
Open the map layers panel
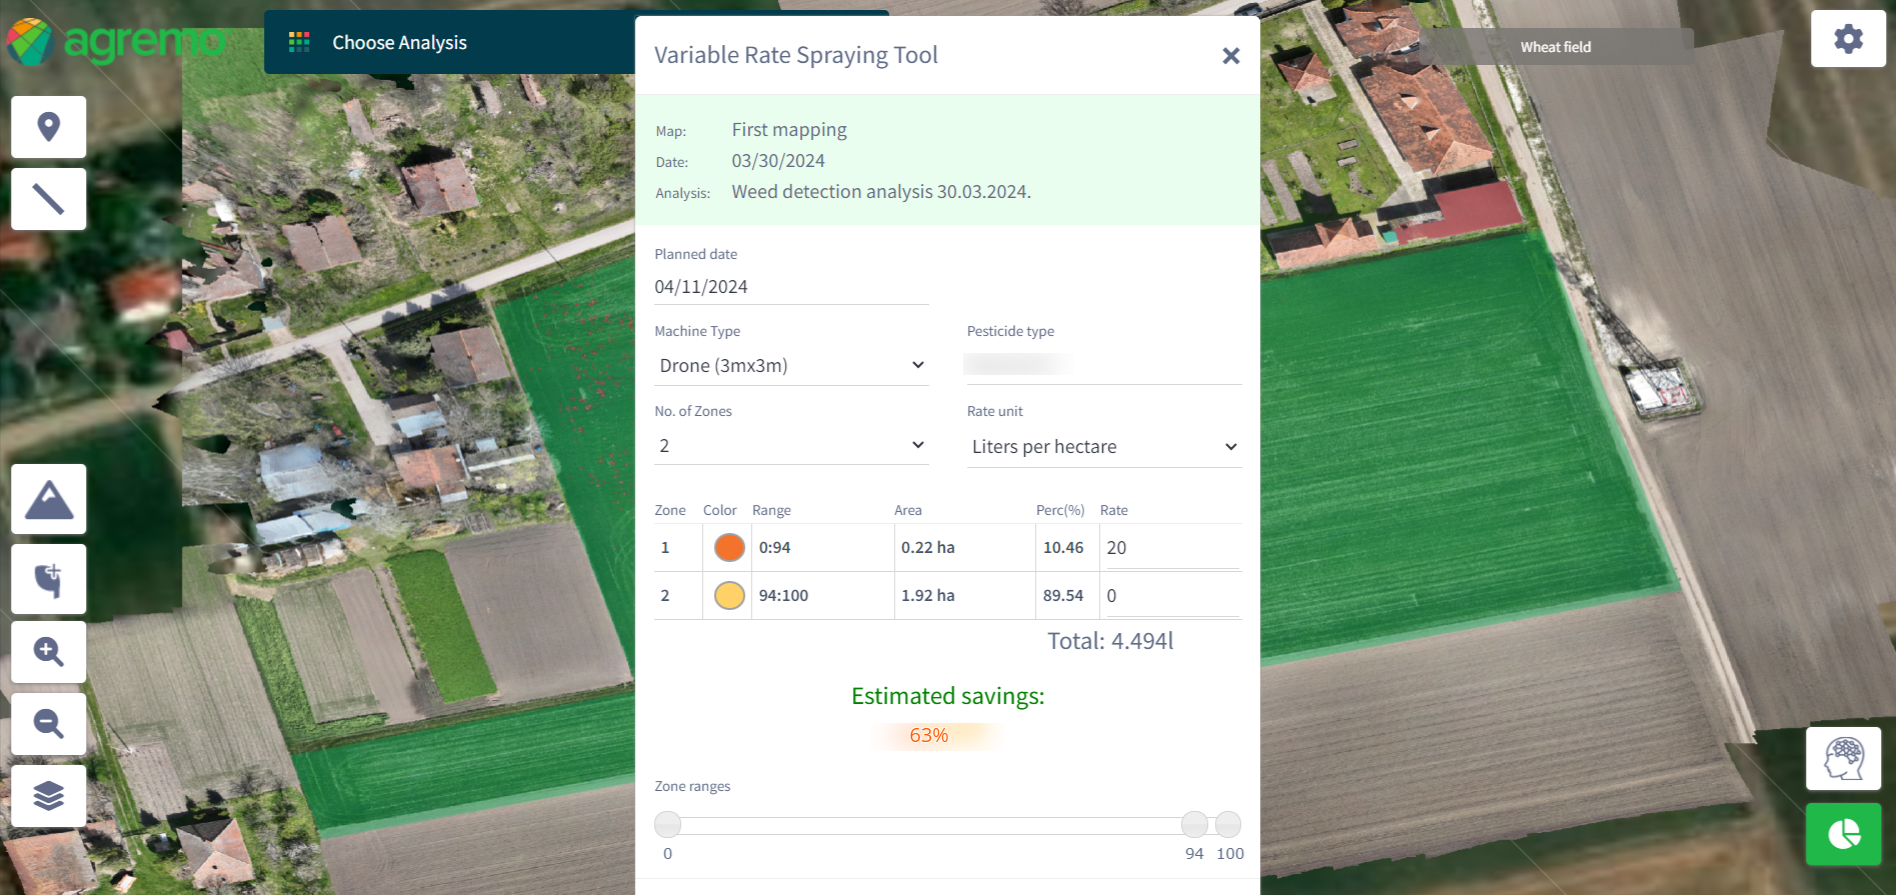(48, 796)
